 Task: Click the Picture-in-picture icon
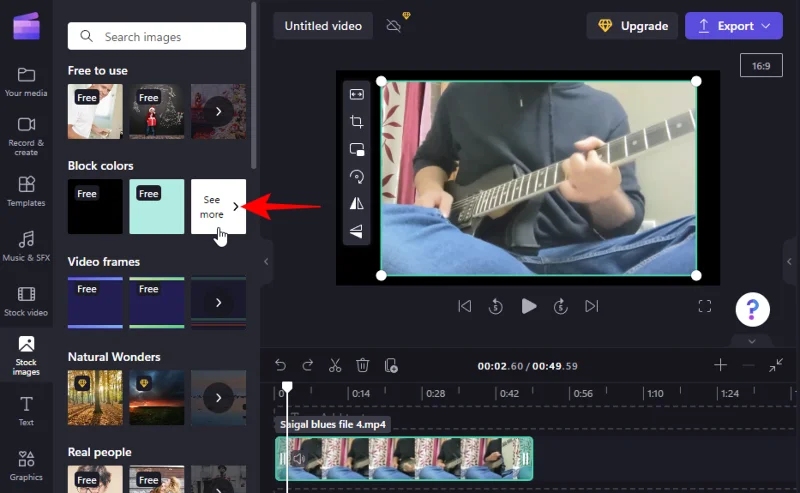point(357,149)
